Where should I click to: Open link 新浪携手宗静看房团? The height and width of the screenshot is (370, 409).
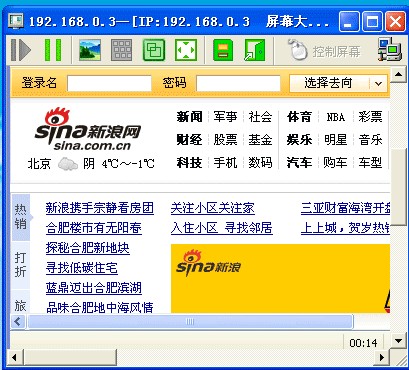pyautogui.click(x=100, y=208)
